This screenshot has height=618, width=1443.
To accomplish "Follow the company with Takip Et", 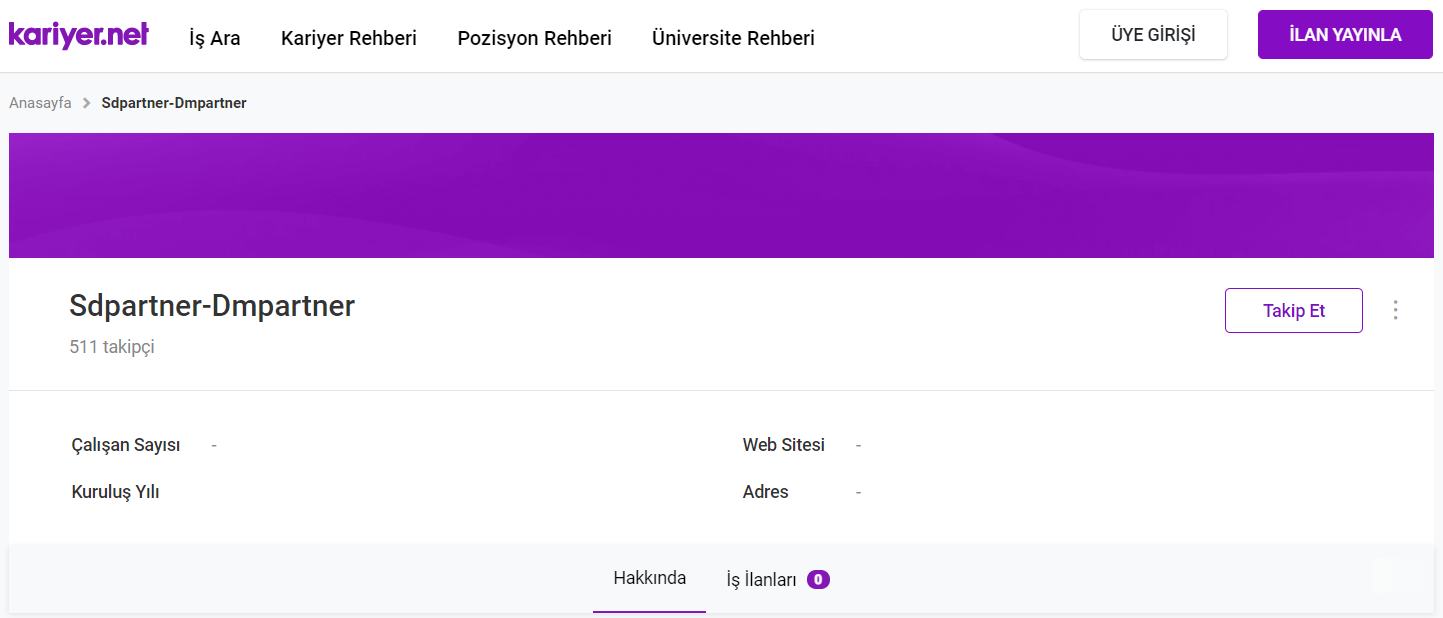I will [x=1293, y=310].
